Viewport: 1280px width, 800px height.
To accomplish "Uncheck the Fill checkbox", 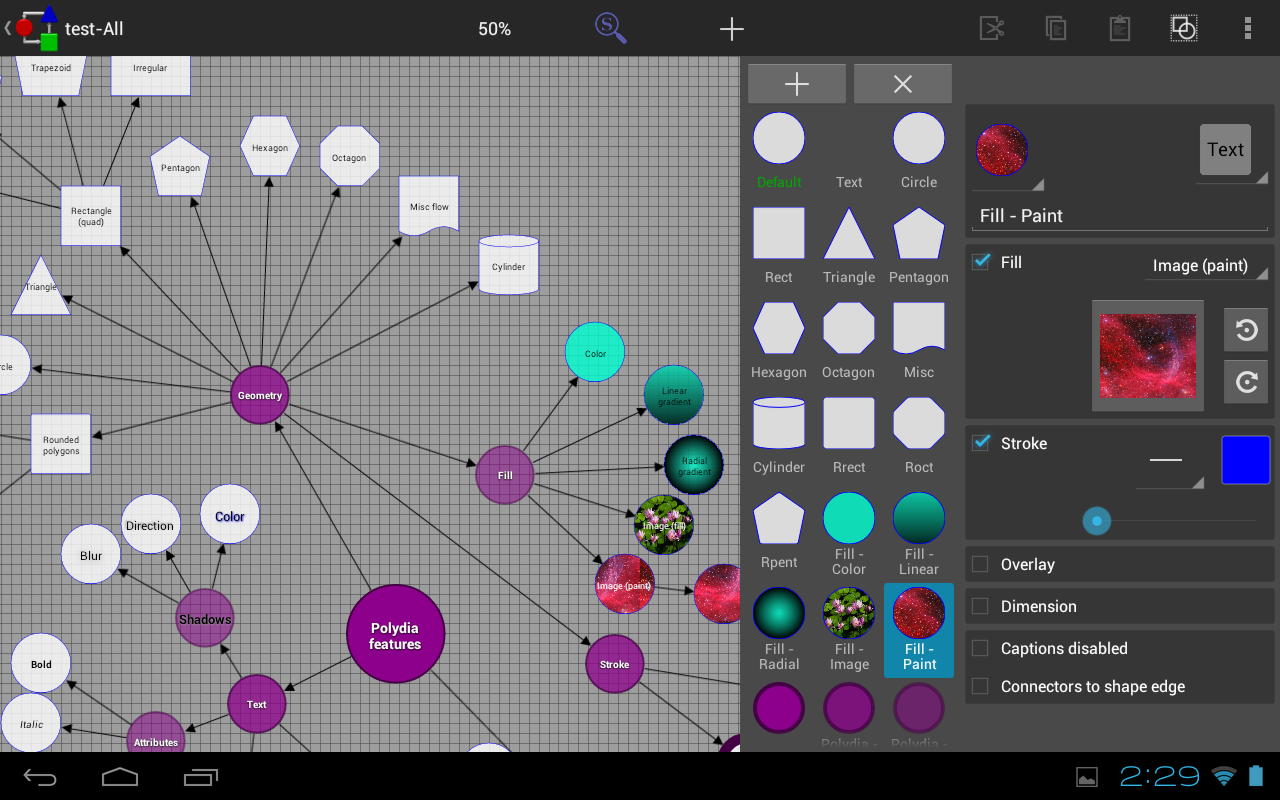I will [982, 262].
